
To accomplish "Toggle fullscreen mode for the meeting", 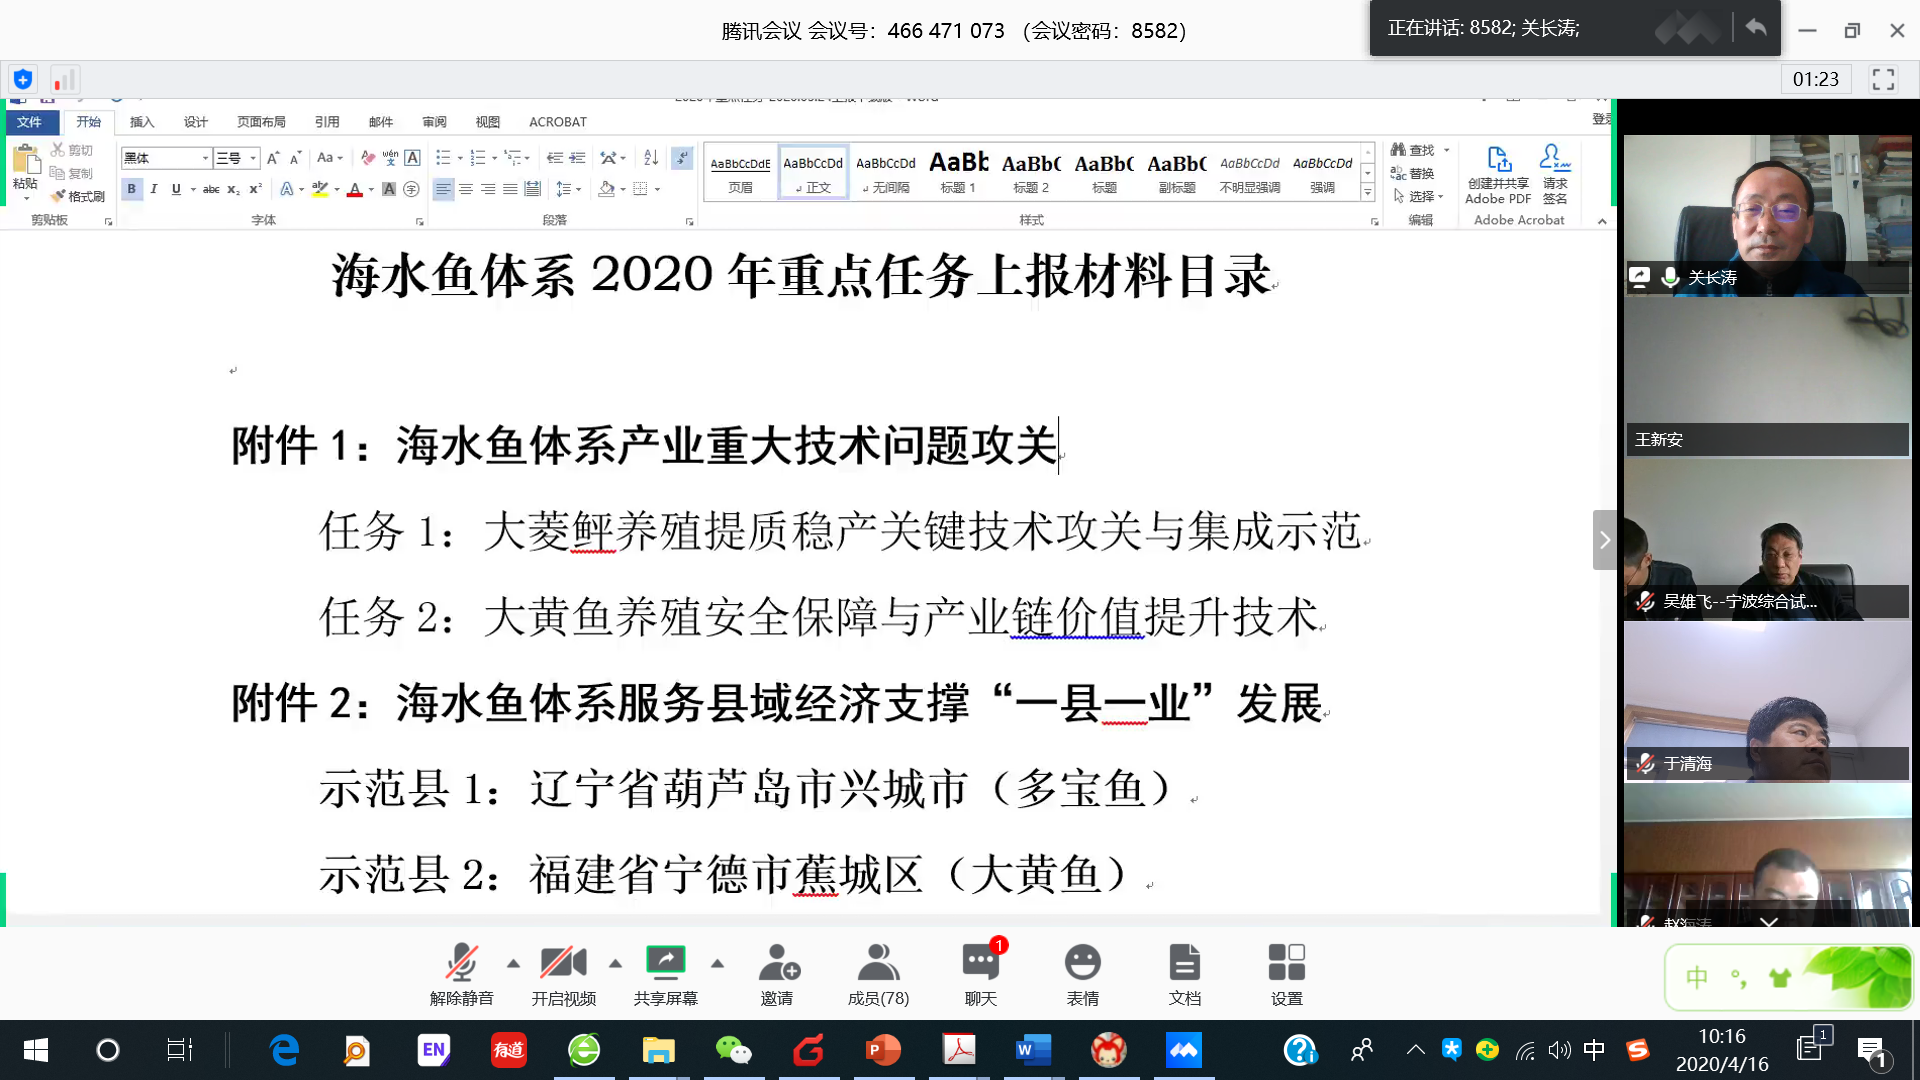I will click(1883, 79).
